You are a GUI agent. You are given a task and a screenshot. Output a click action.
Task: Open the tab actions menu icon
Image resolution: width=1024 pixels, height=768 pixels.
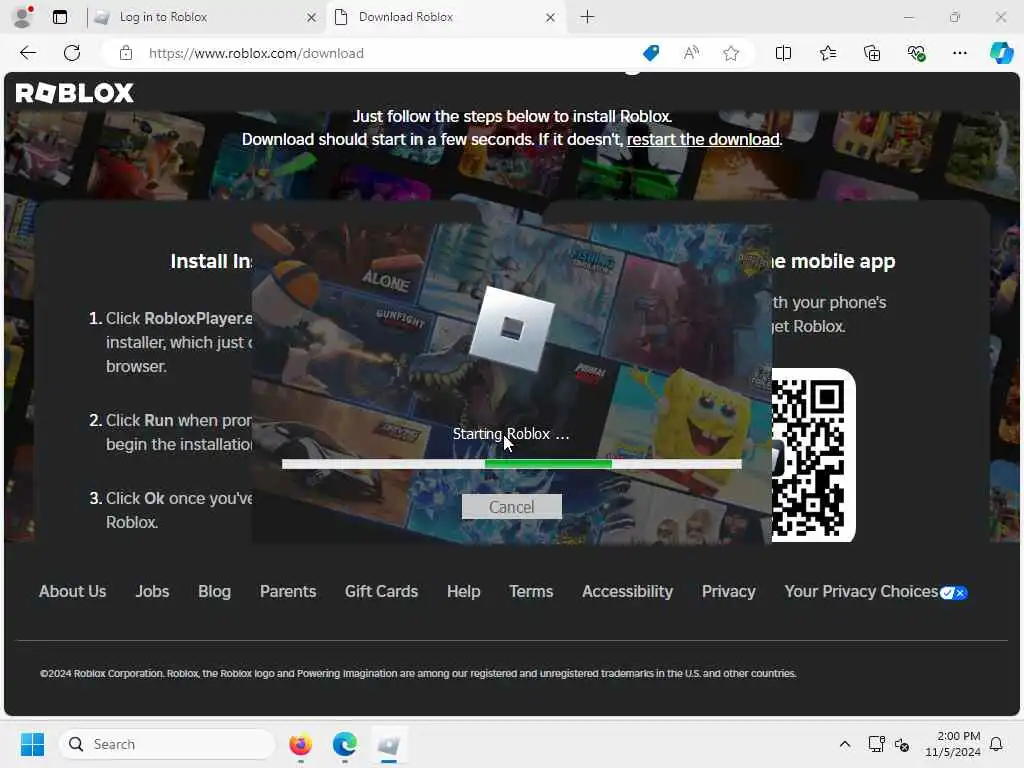60,17
